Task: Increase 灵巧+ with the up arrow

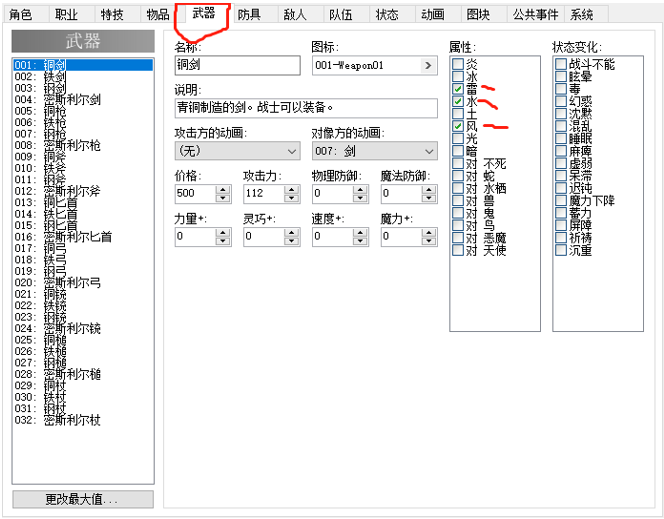Action: click(x=292, y=232)
